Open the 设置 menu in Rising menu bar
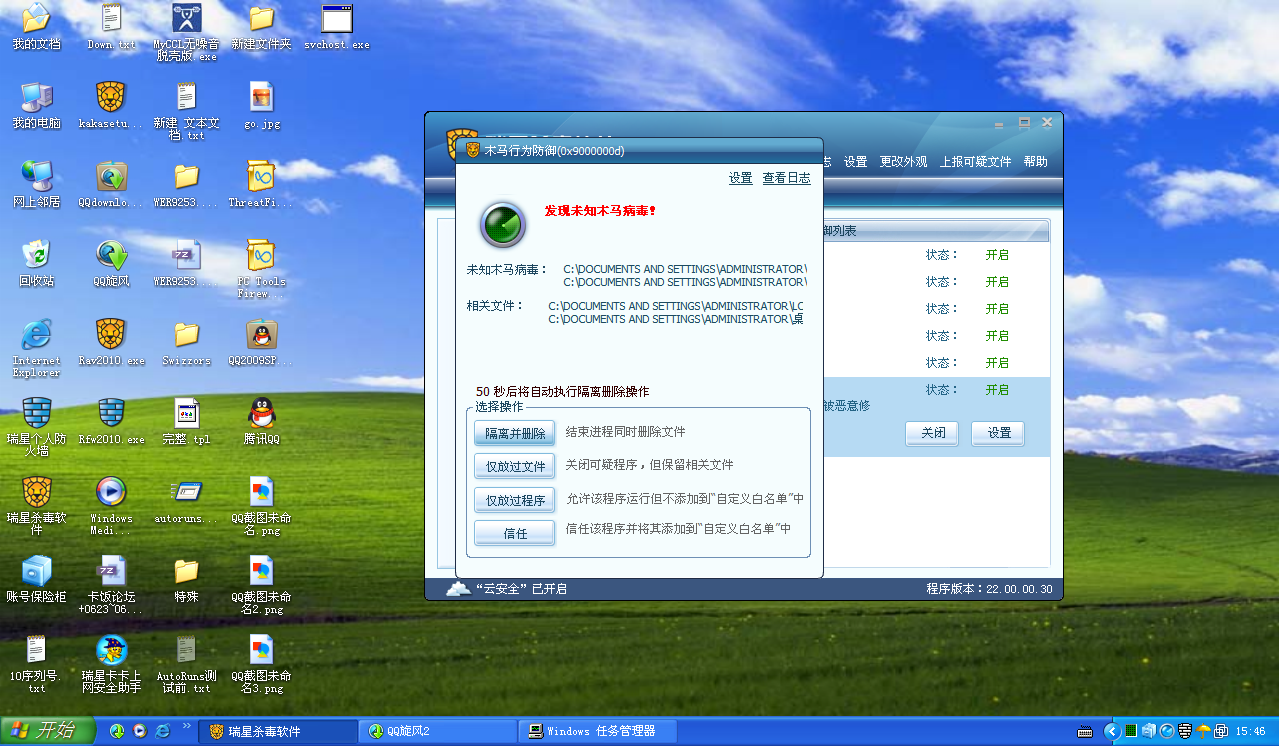The image size is (1279, 746). coord(855,162)
